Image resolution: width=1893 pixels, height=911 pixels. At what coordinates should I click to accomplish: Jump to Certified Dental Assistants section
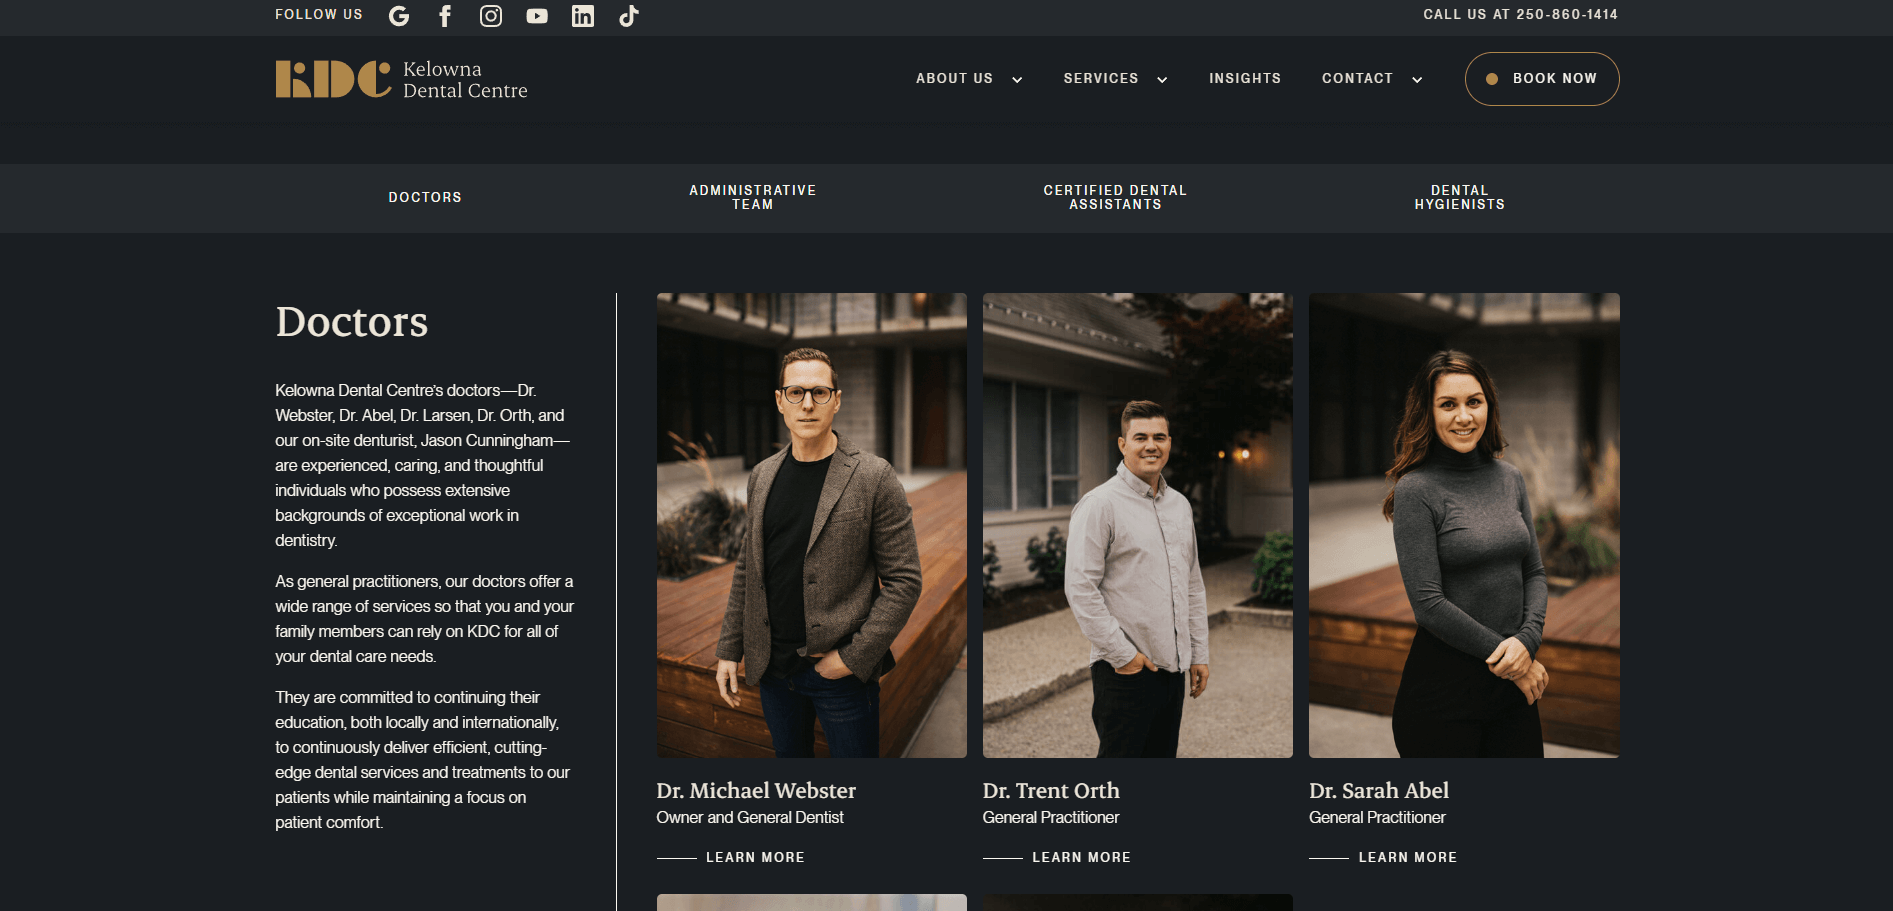click(x=1115, y=198)
